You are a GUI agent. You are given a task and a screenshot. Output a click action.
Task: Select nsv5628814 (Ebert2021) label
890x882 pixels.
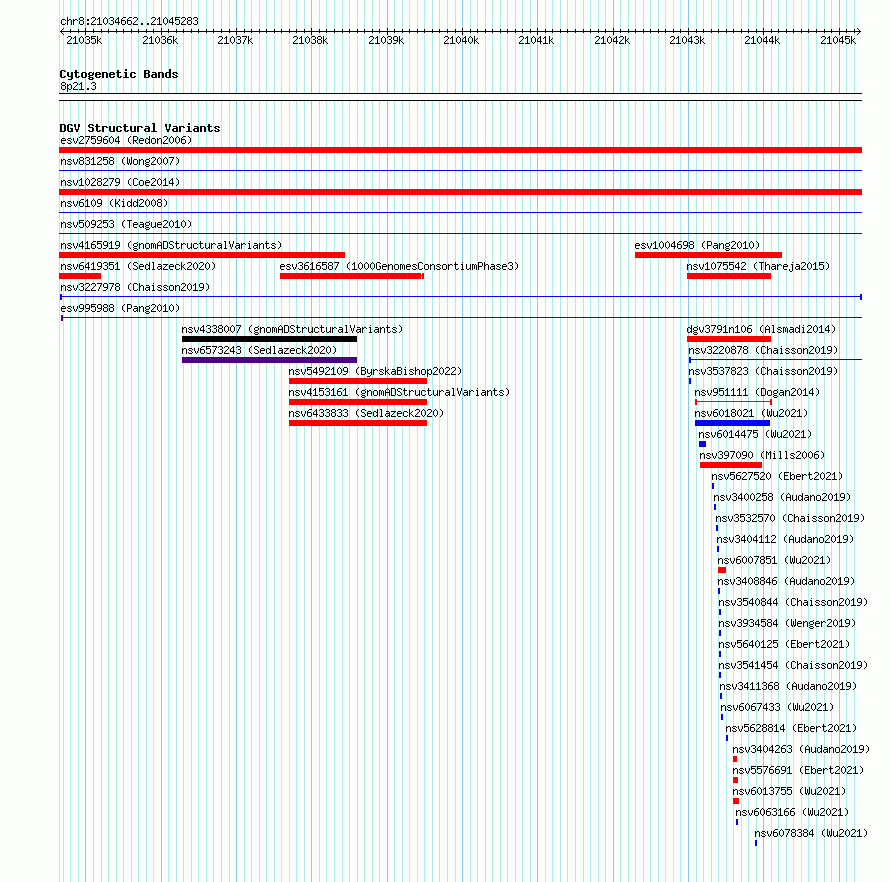click(791, 728)
